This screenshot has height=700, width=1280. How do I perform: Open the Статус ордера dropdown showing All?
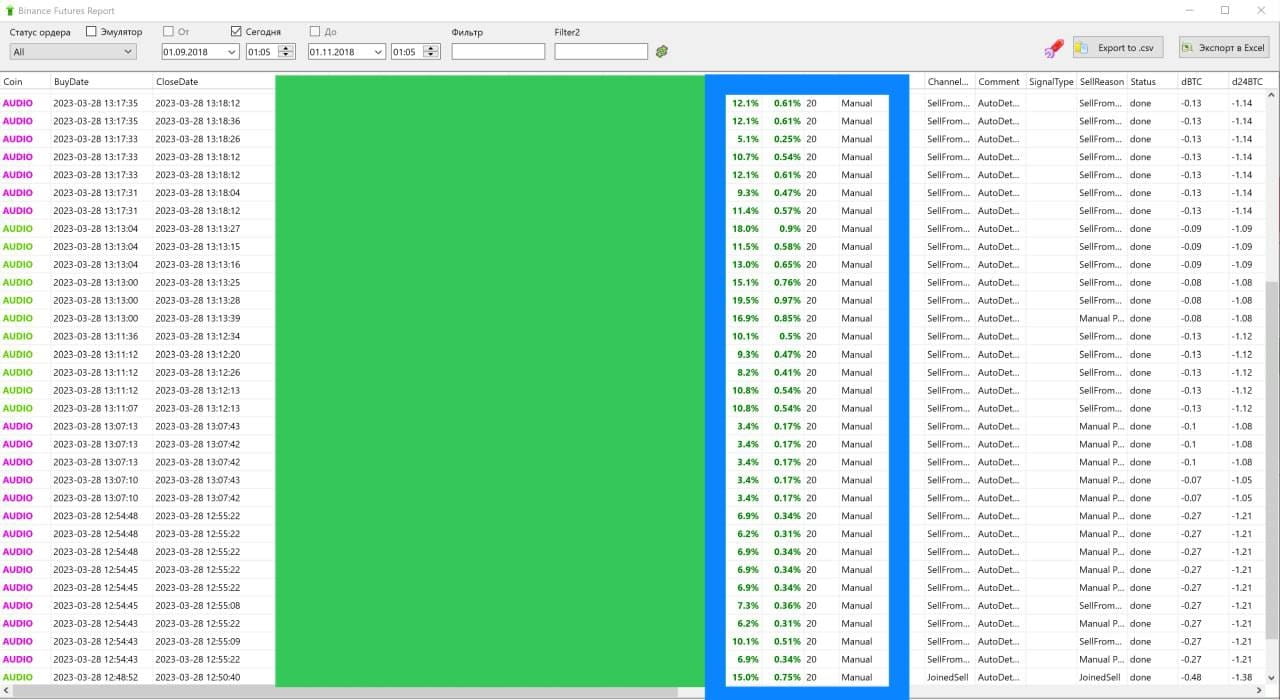pyautogui.click(x=72, y=52)
